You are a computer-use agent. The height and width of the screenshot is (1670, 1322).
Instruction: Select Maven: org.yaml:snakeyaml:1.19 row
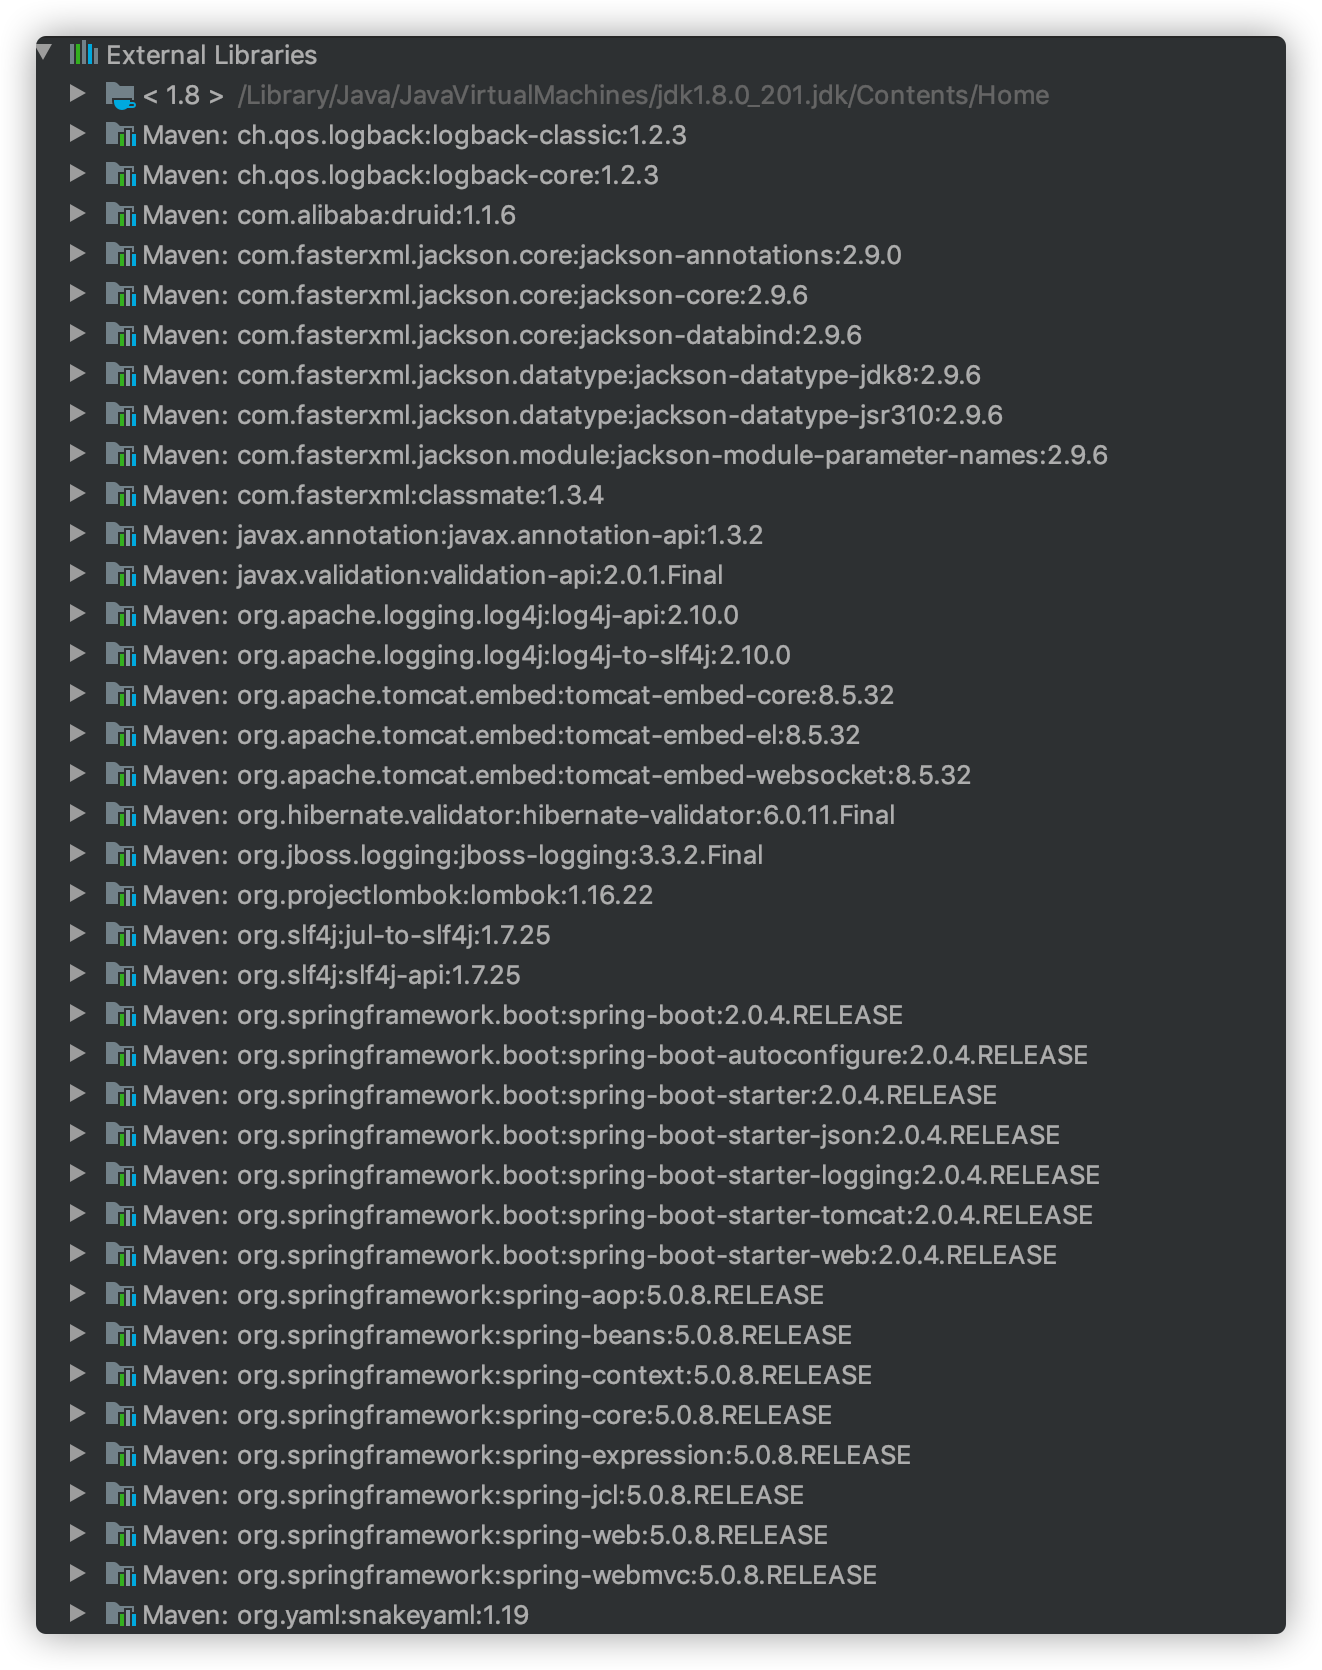coord(660,1615)
